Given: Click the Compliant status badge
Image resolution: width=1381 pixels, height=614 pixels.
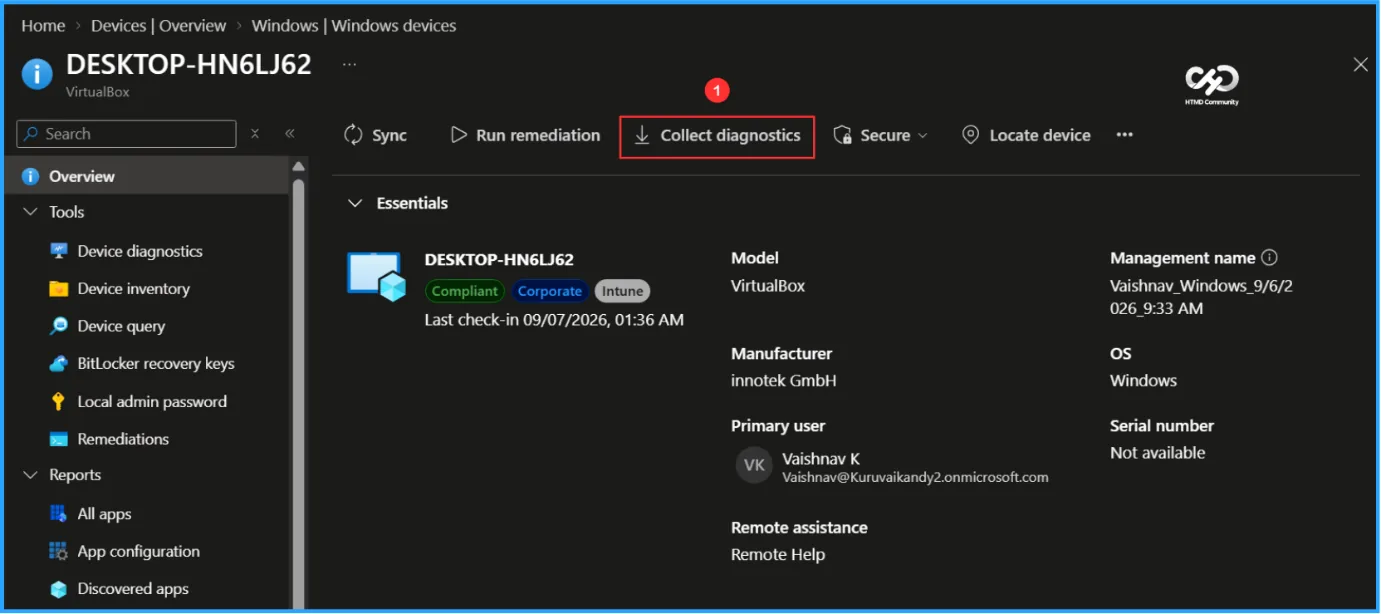Looking at the screenshot, I should pos(465,291).
